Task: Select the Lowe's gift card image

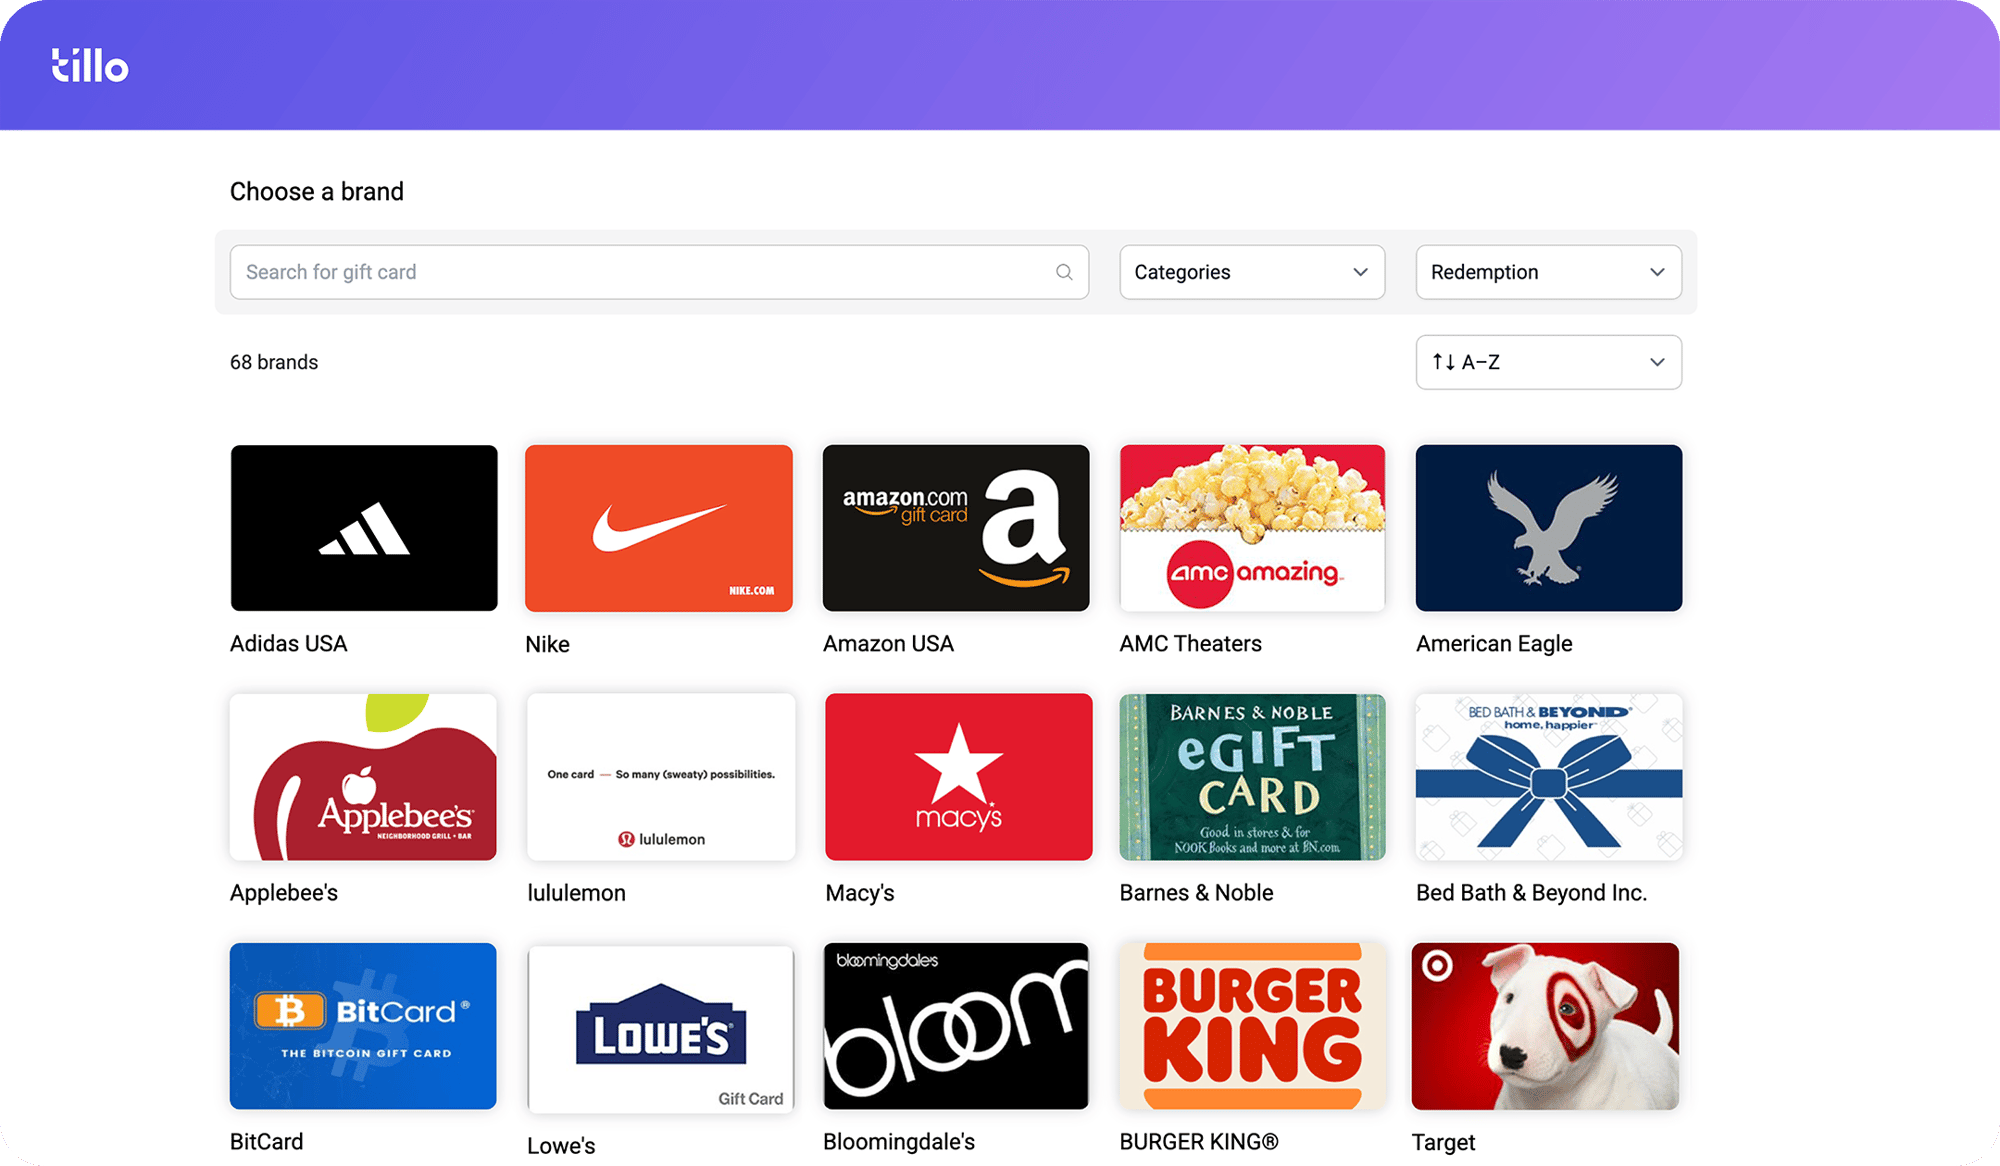Action: click(660, 1028)
